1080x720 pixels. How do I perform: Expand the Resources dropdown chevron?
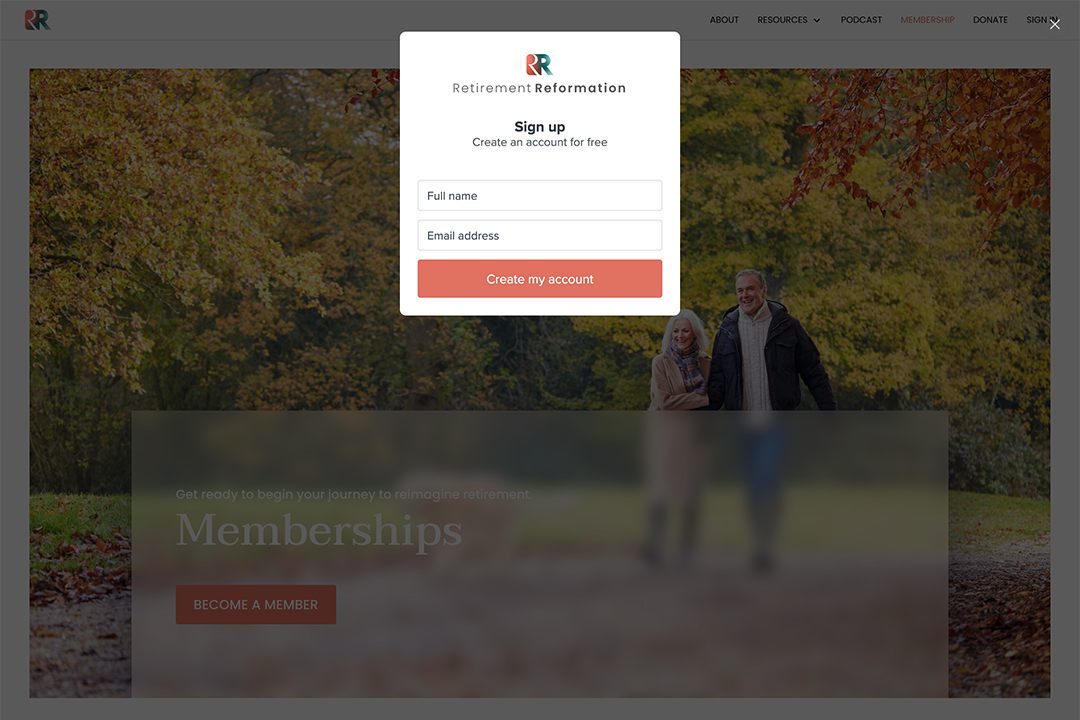(x=817, y=21)
